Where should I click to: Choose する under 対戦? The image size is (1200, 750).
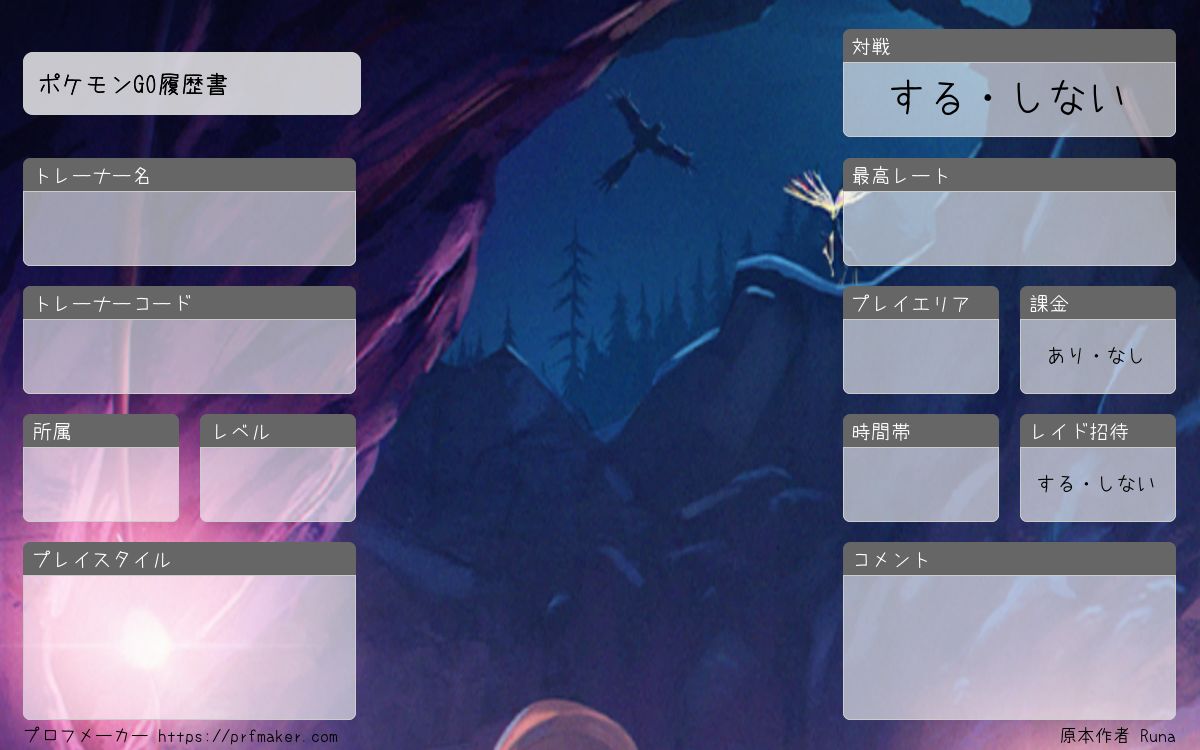926,99
